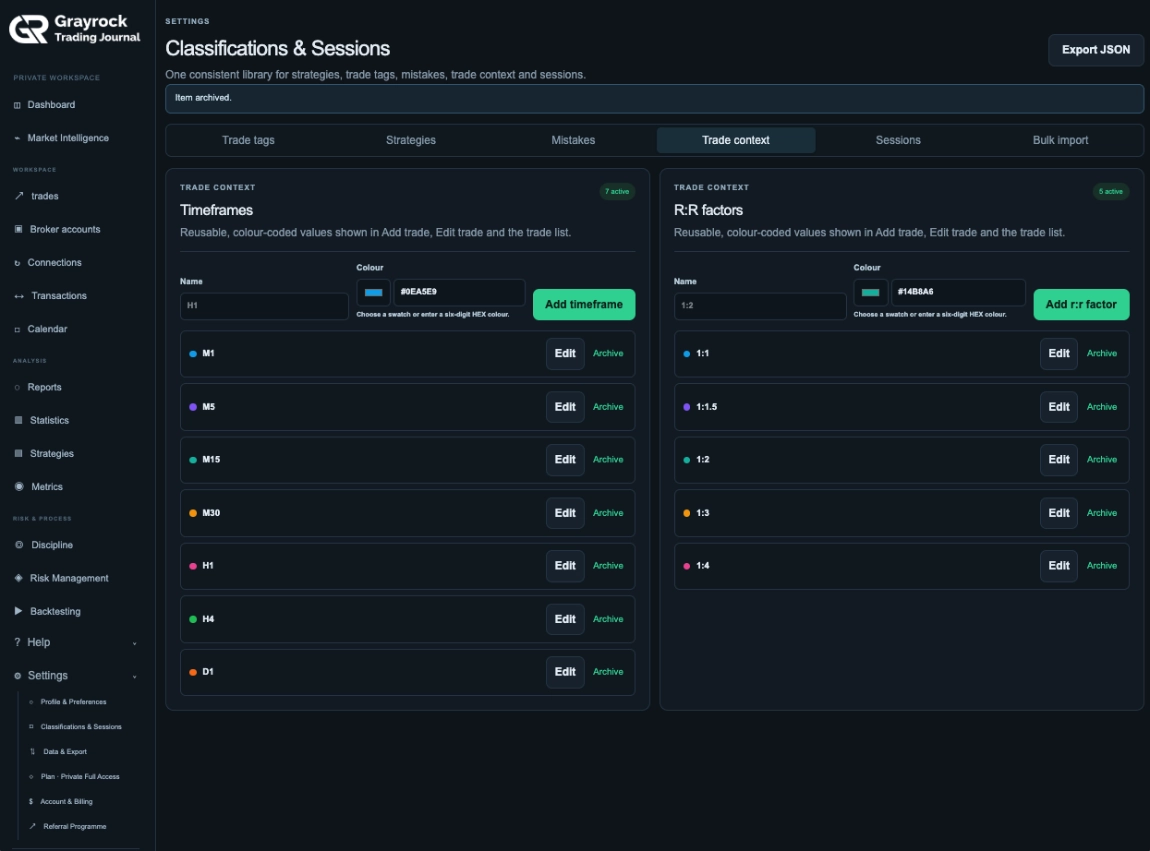Edit the 1:1.5 R:R factor

[x=1058, y=406]
